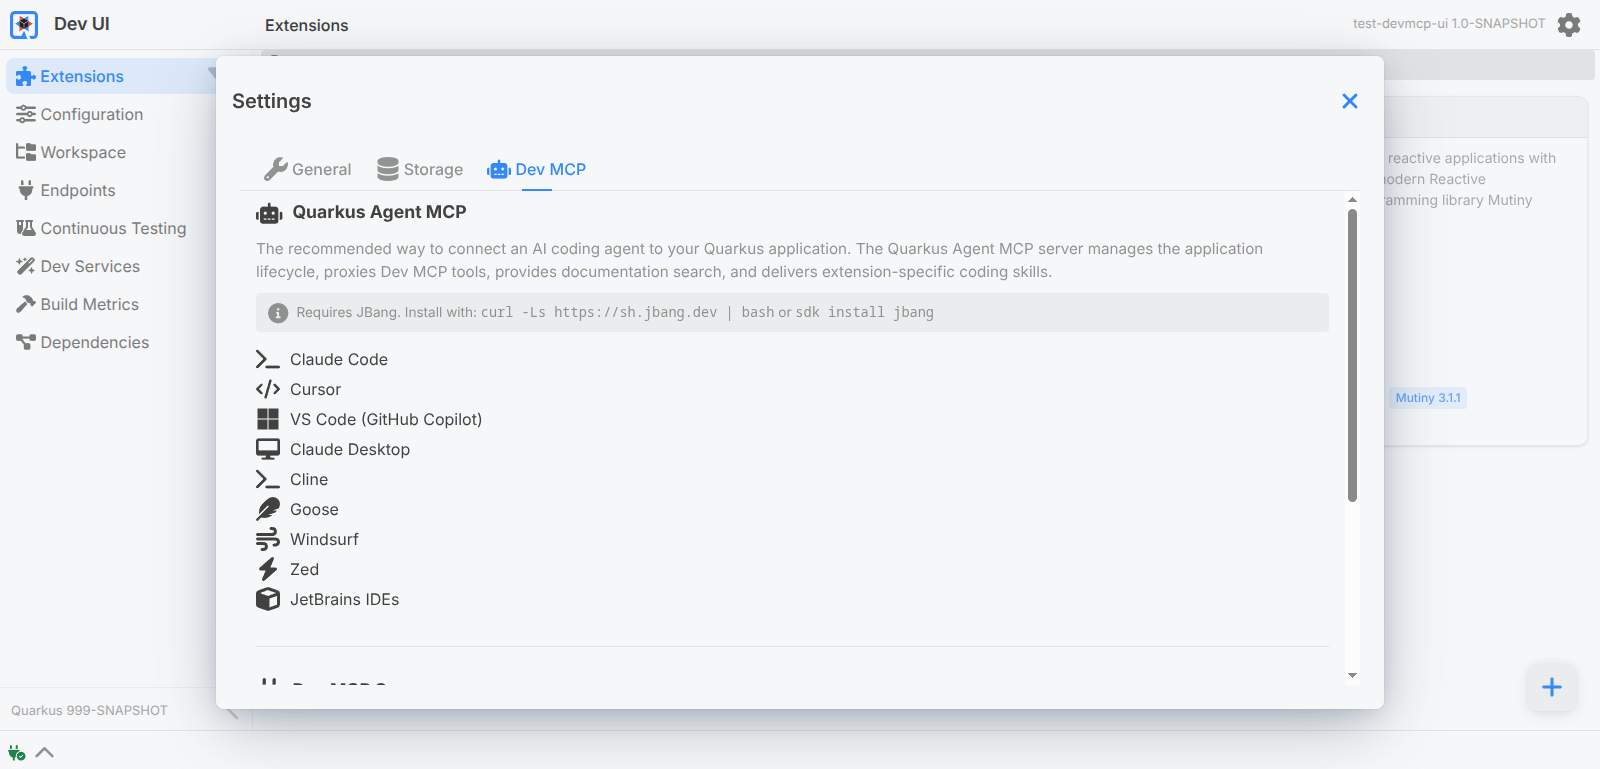Screen dimensions: 1600x769
Task: Click the Configuration sliders icon
Action: click(26, 115)
